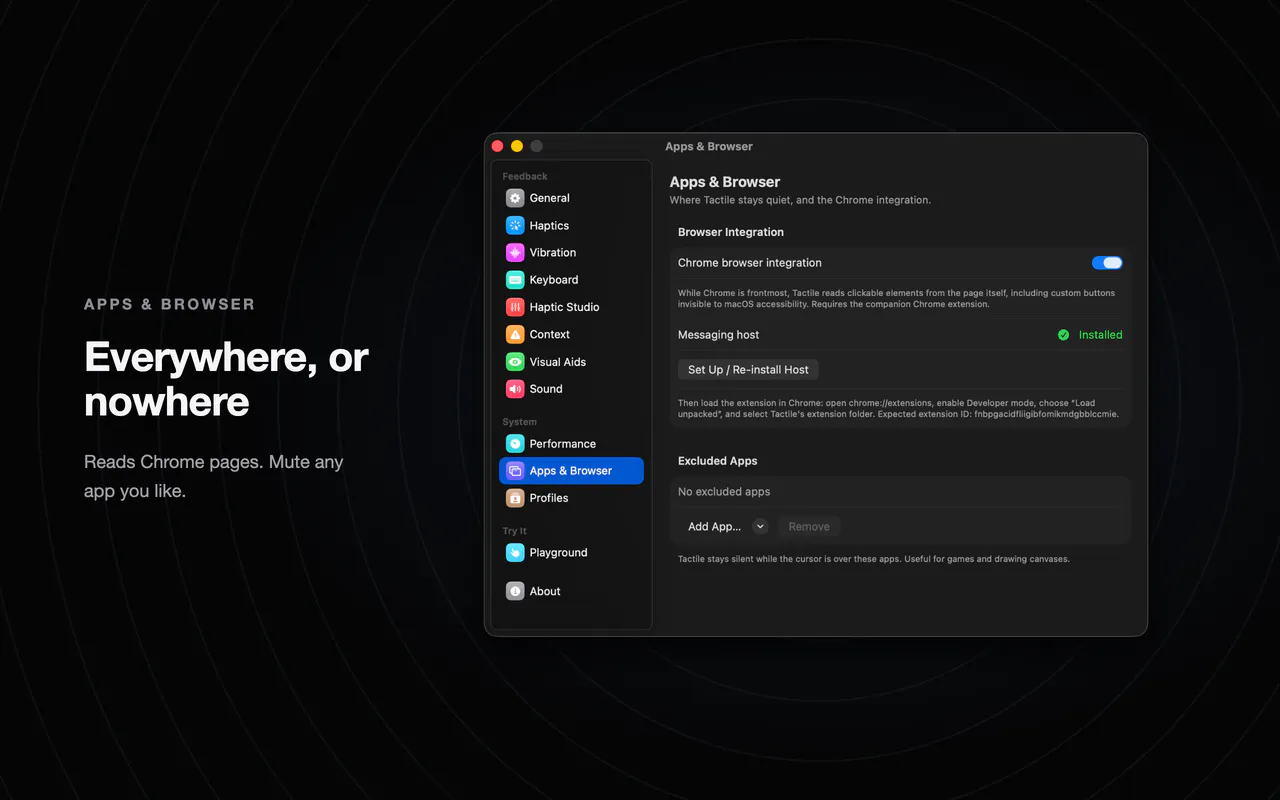1280x800 pixels.
Task: Click the Keyboard sidebar icon
Action: pyautogui.click(x=515, y=280)
